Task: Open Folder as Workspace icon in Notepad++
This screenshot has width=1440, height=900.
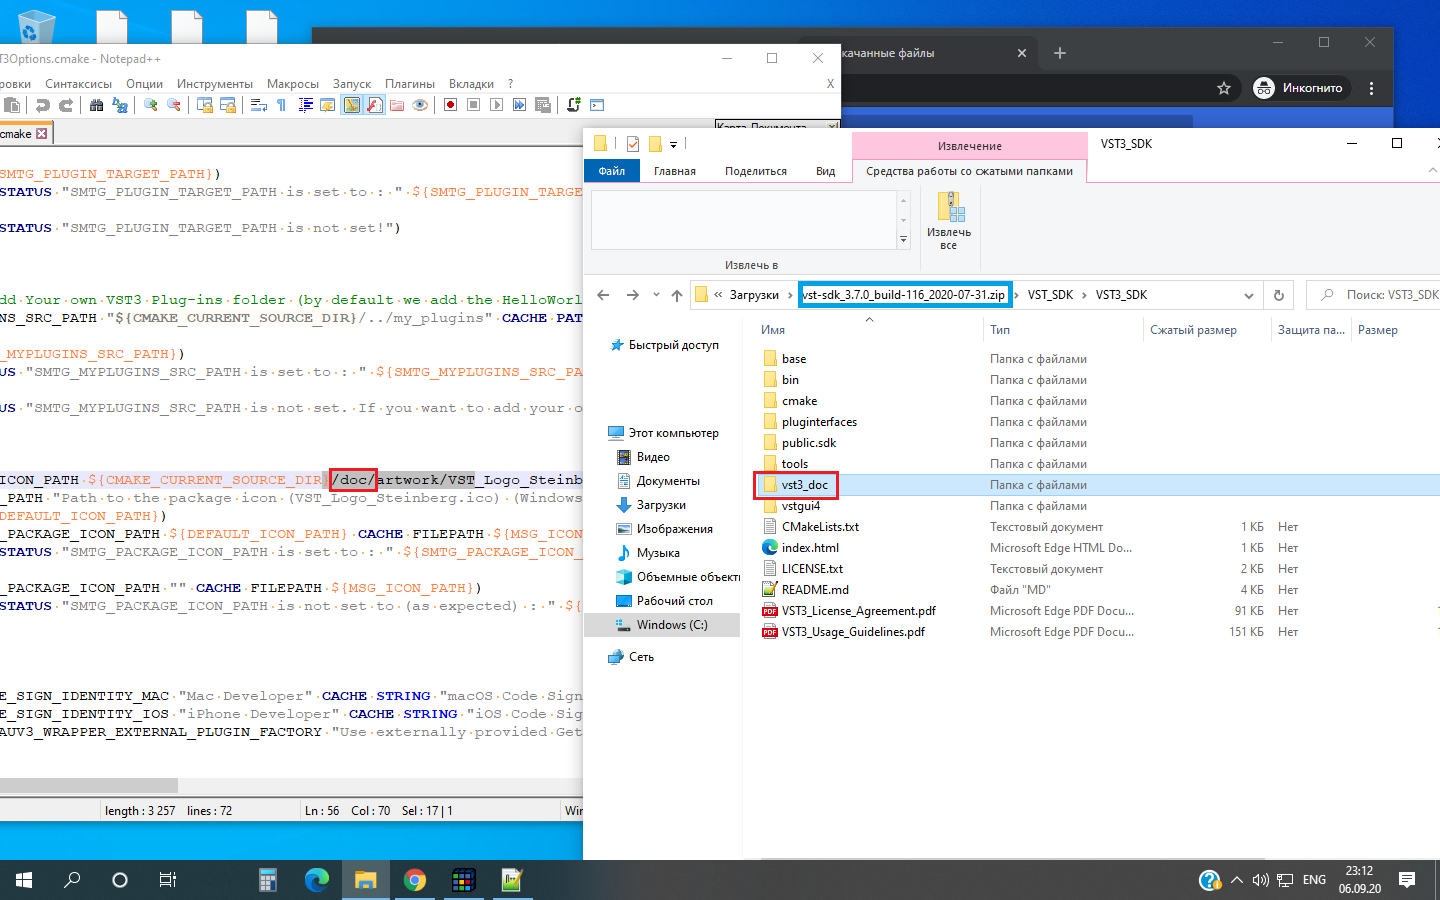Action: click(x=397, y=105)
